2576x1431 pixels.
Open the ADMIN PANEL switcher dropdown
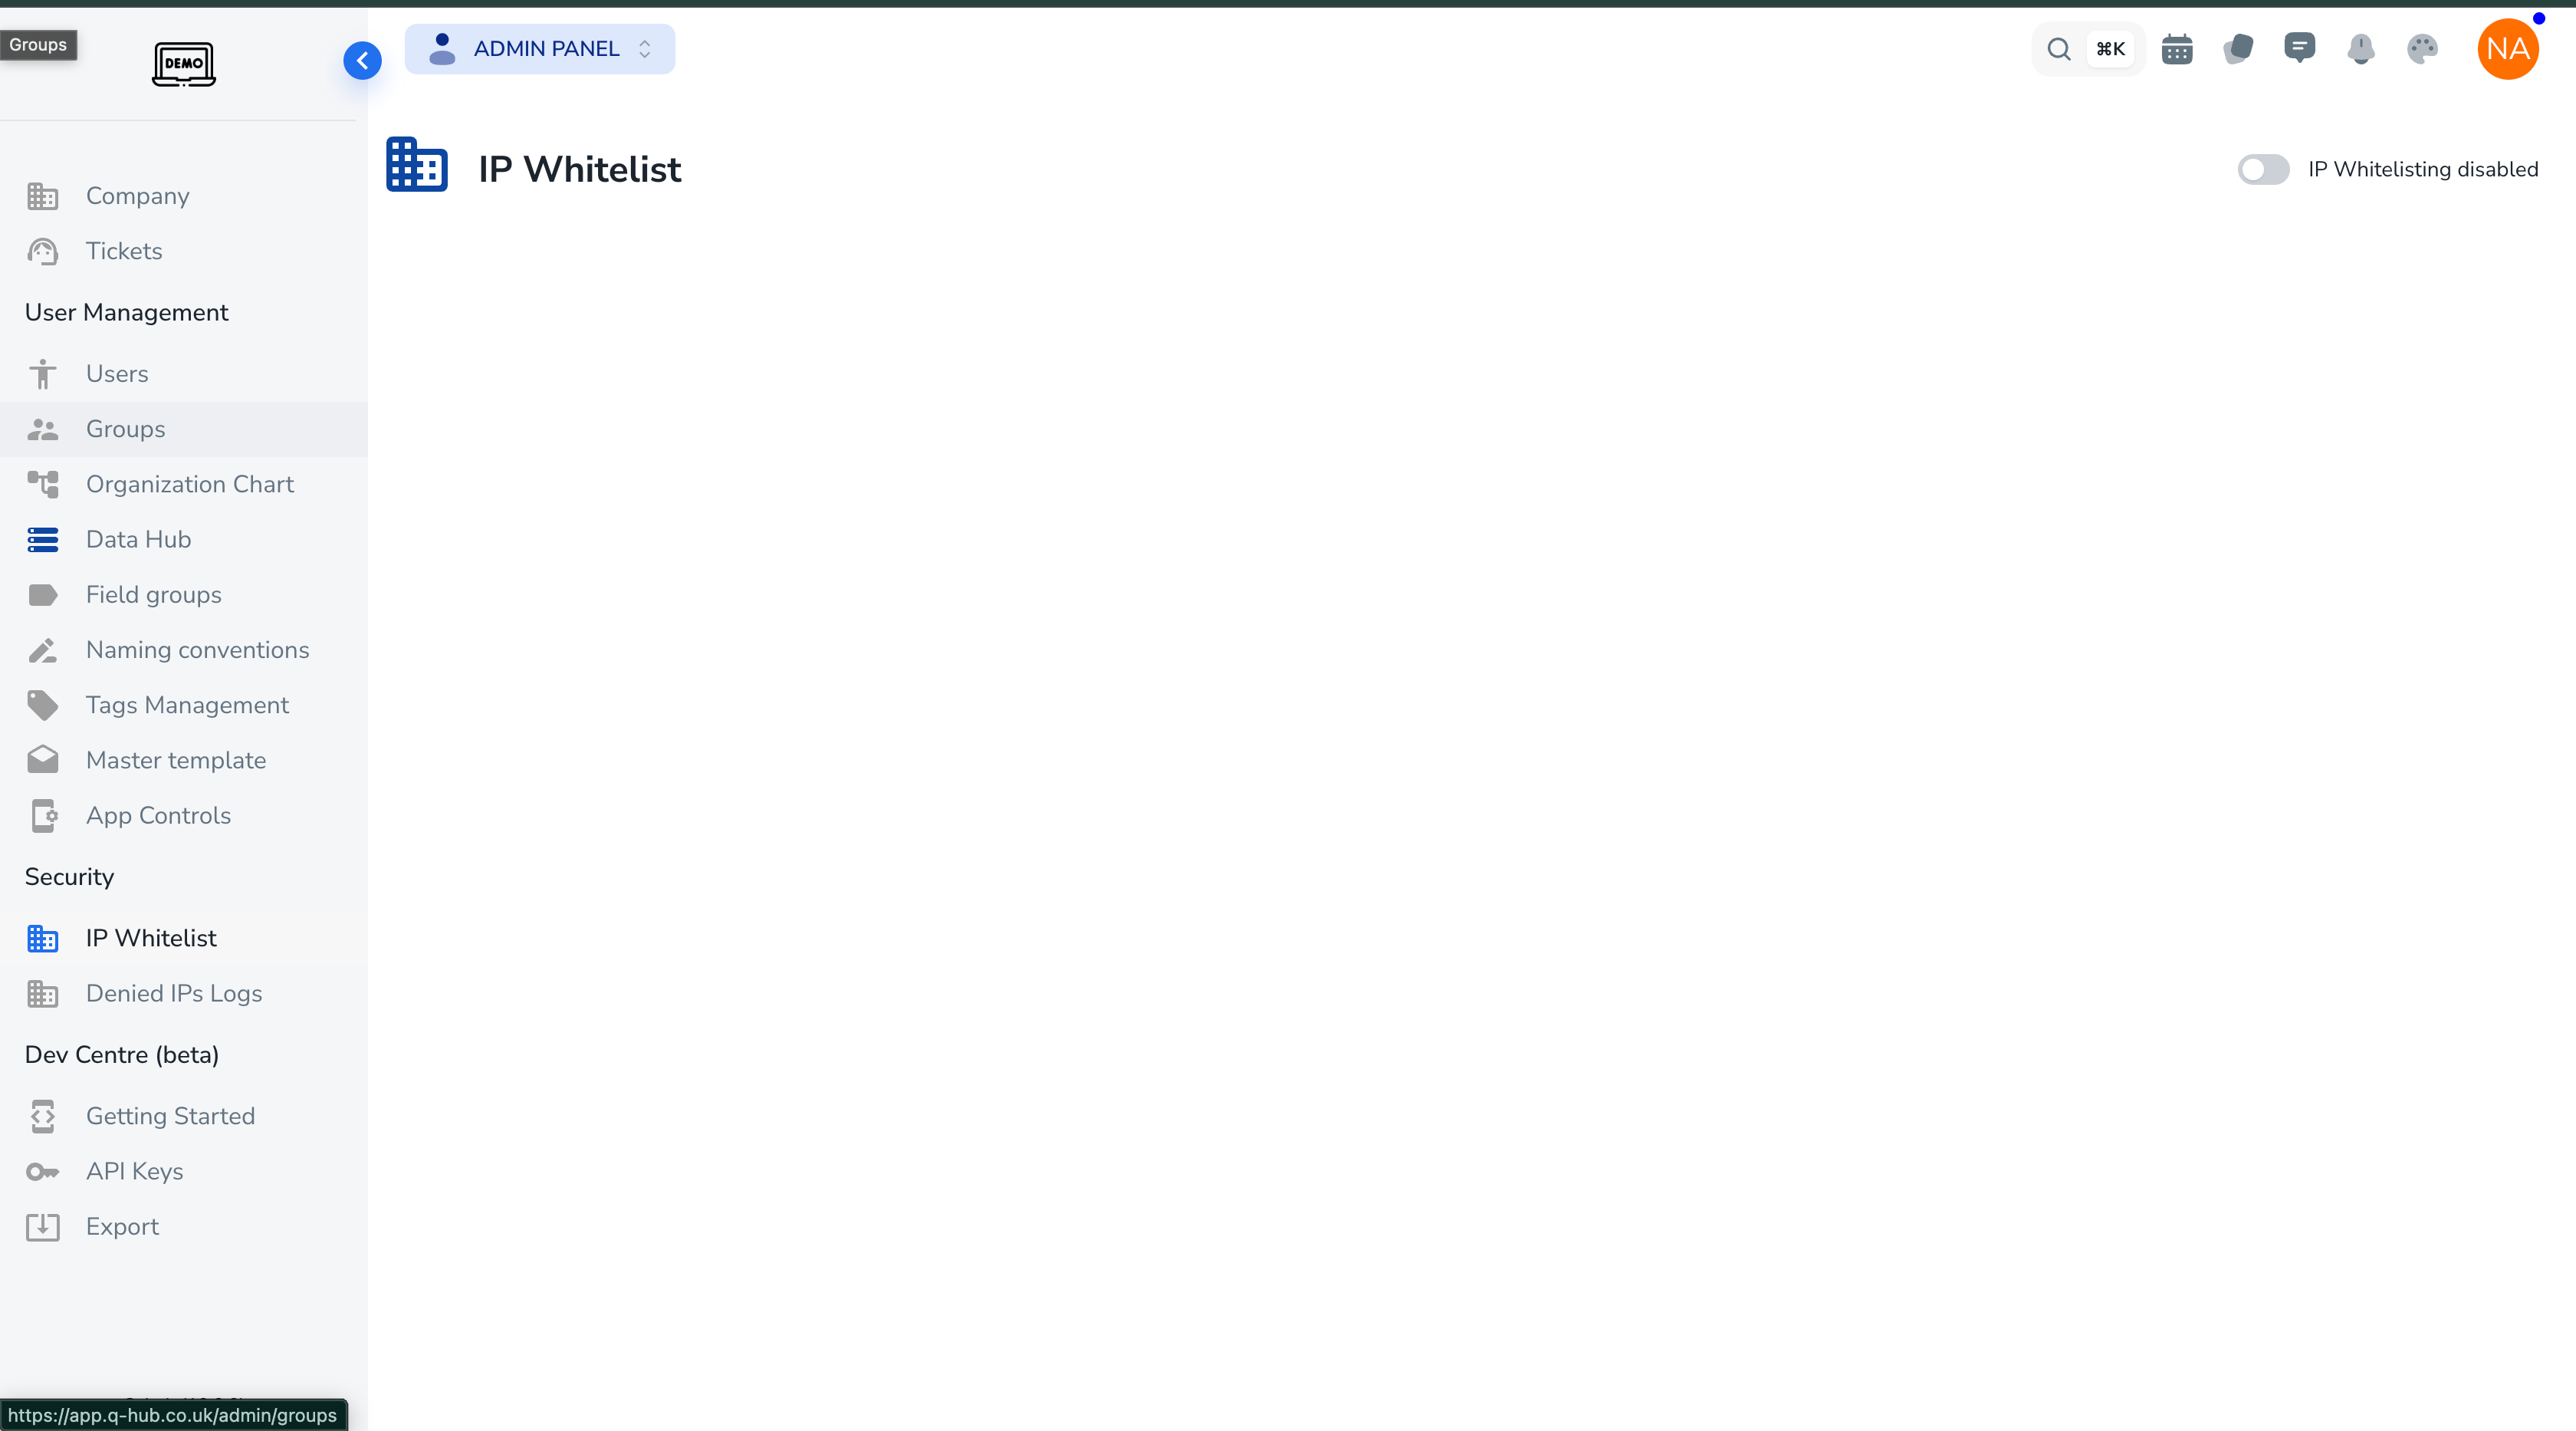[539, 49]
